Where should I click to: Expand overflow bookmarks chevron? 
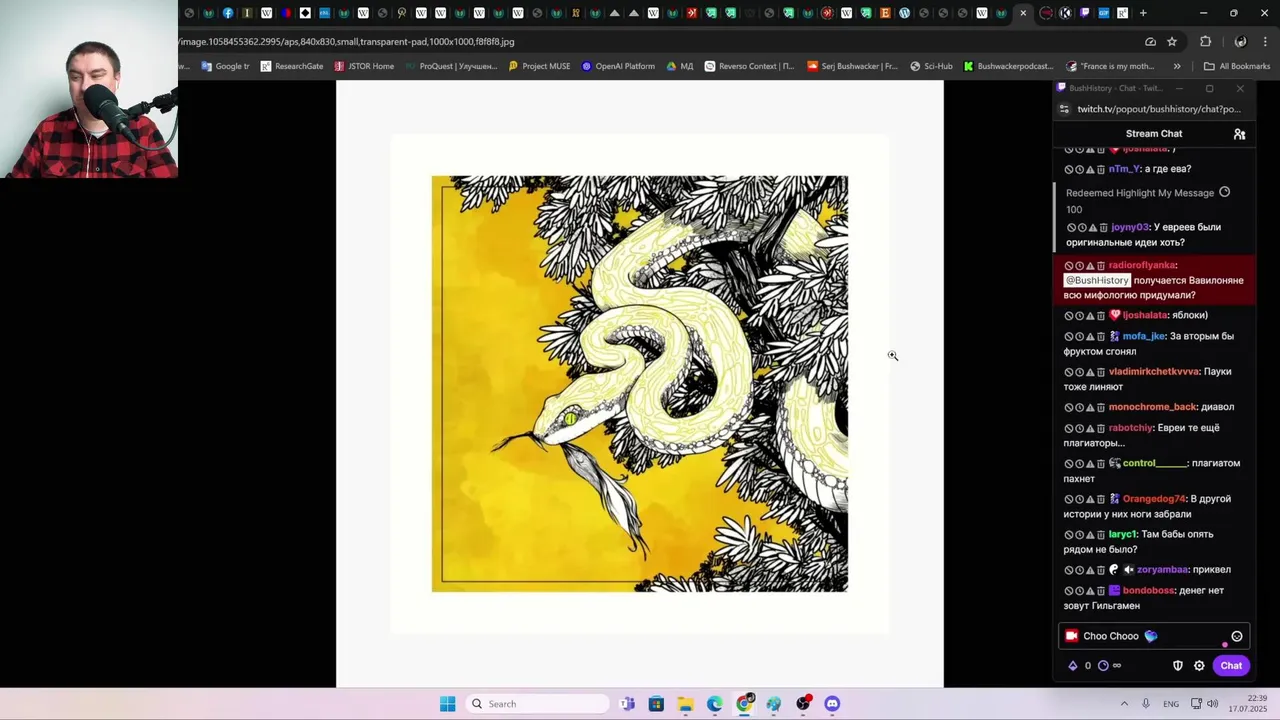(x=1177, y=67)
